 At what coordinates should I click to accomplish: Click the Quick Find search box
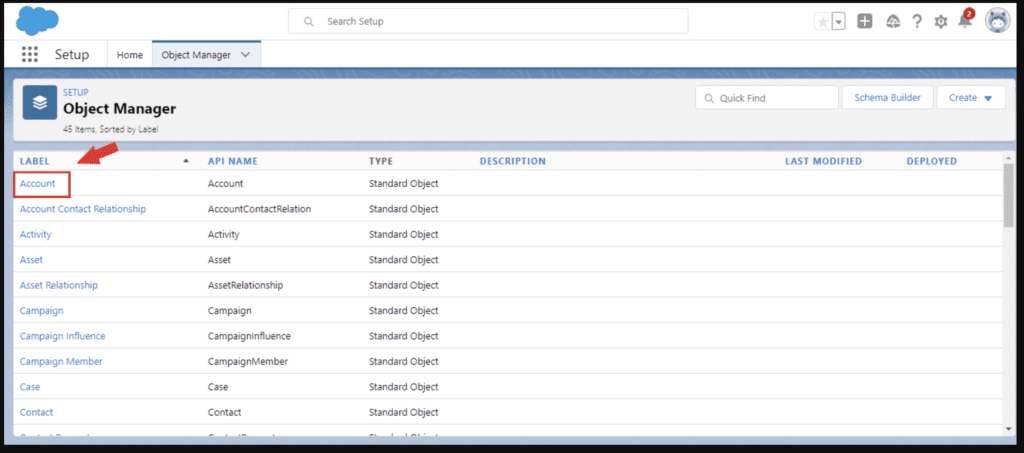(767, 97)
